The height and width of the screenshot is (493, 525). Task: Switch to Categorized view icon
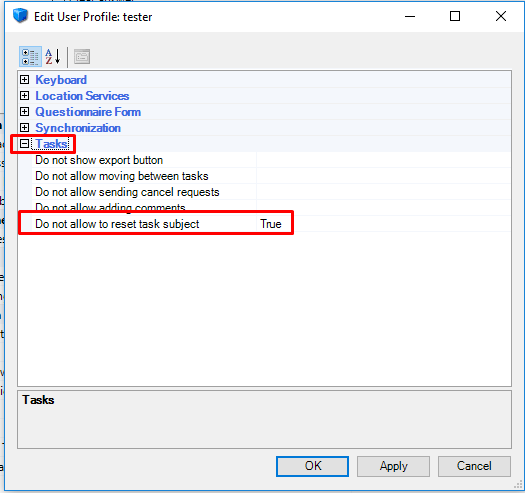tap(30, 57)
